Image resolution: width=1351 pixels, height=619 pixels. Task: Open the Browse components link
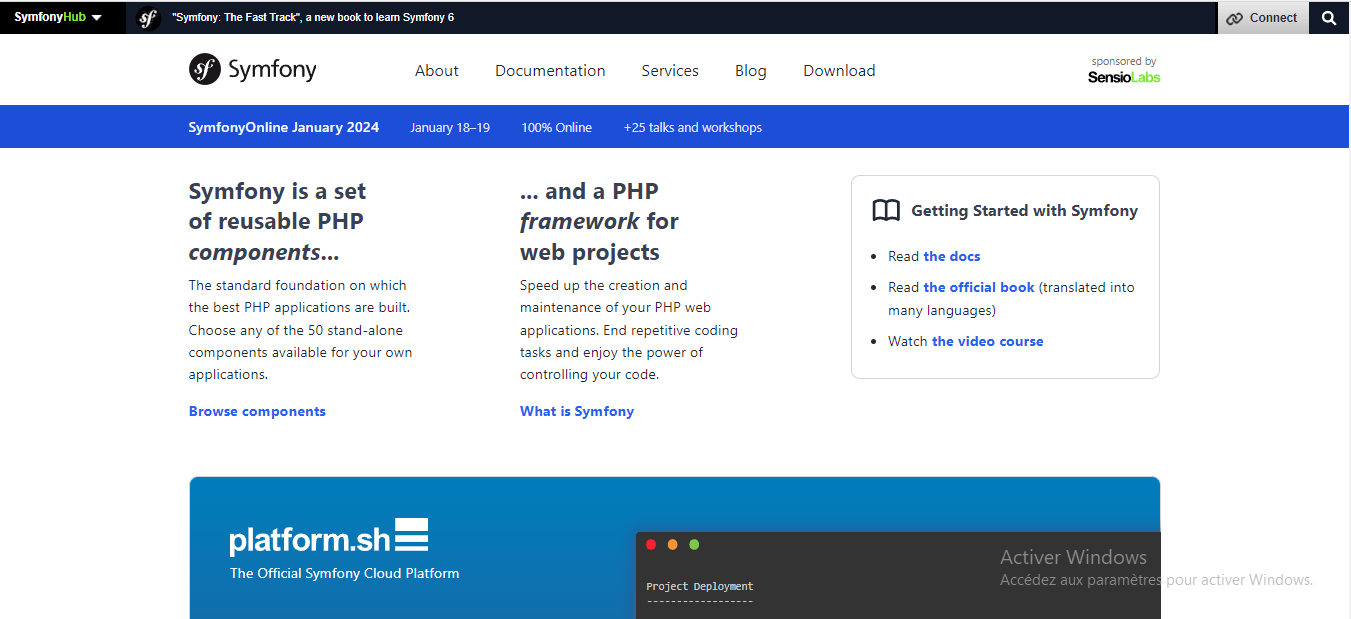[x=257, y=411]
